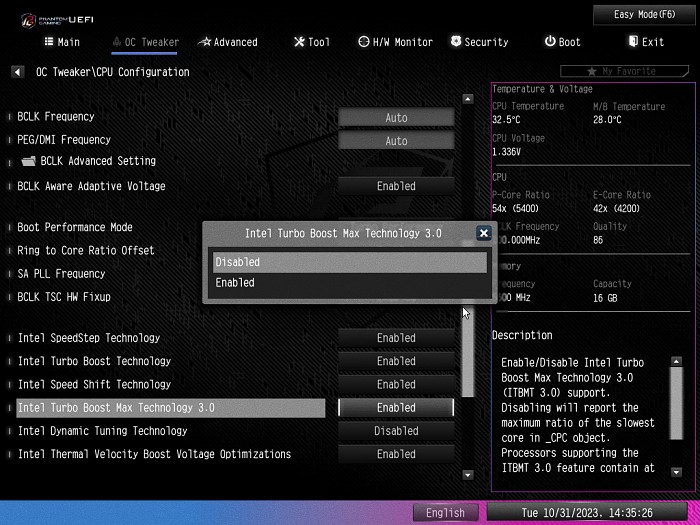The image size is (700, 525).
Task: Click the P-Core Ratio 54x (5400) value
Action: tap(516, 208)
